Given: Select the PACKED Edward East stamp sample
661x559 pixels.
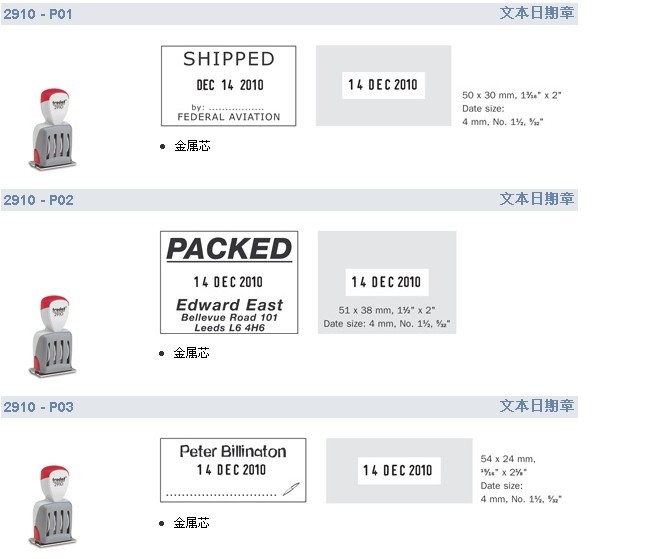Looking at the screenshot, I should pyautogui.click(x=229, y=282).
